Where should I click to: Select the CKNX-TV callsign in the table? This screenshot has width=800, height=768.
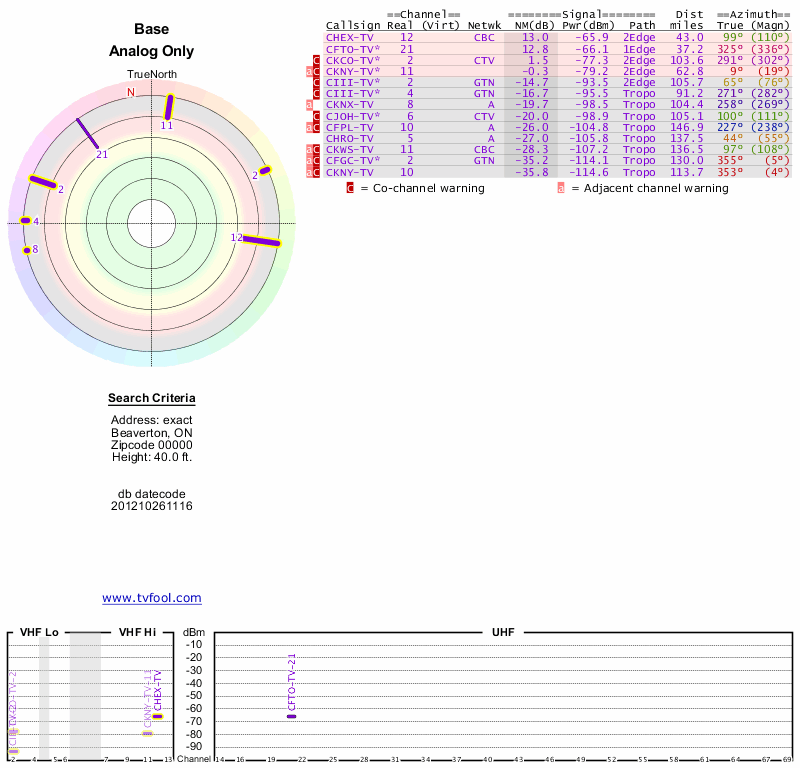pos(349,104)
